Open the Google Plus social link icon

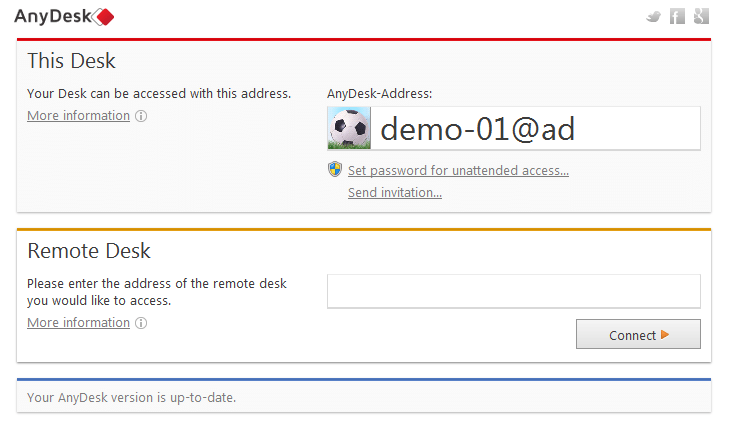[701, 16]
